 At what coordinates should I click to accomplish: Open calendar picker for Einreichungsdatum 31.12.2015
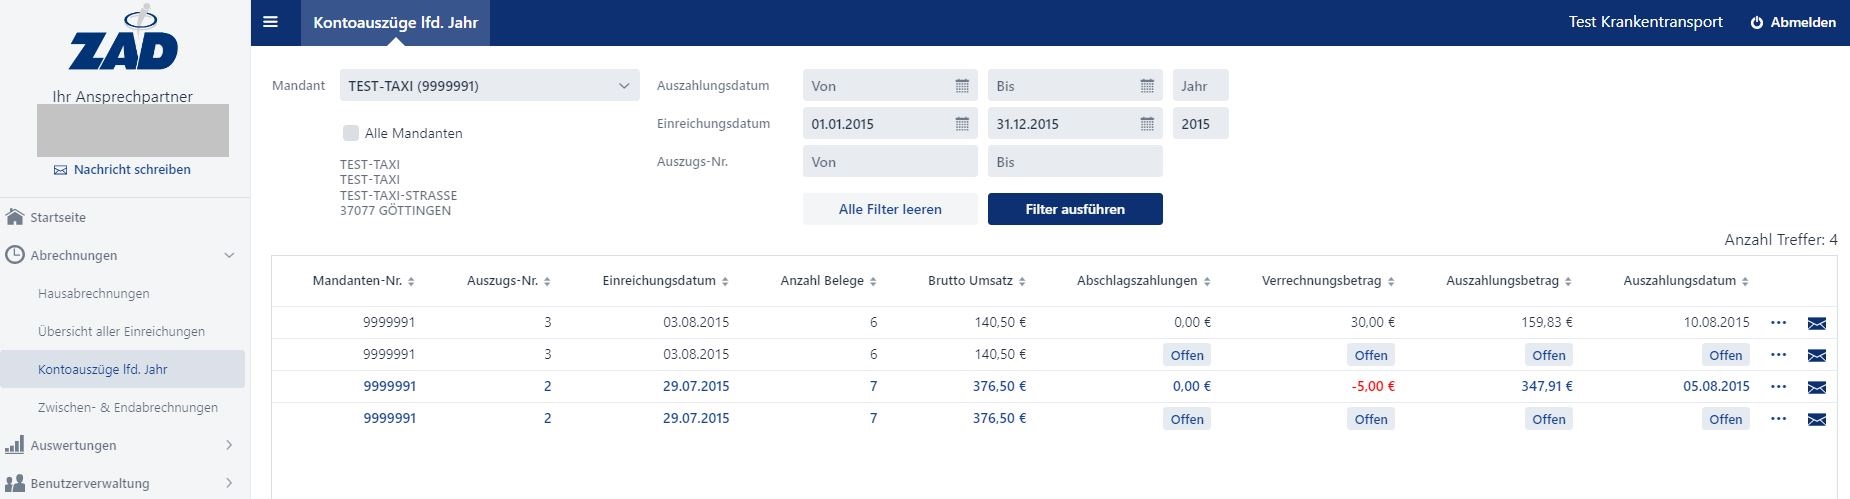[1147, 124]
